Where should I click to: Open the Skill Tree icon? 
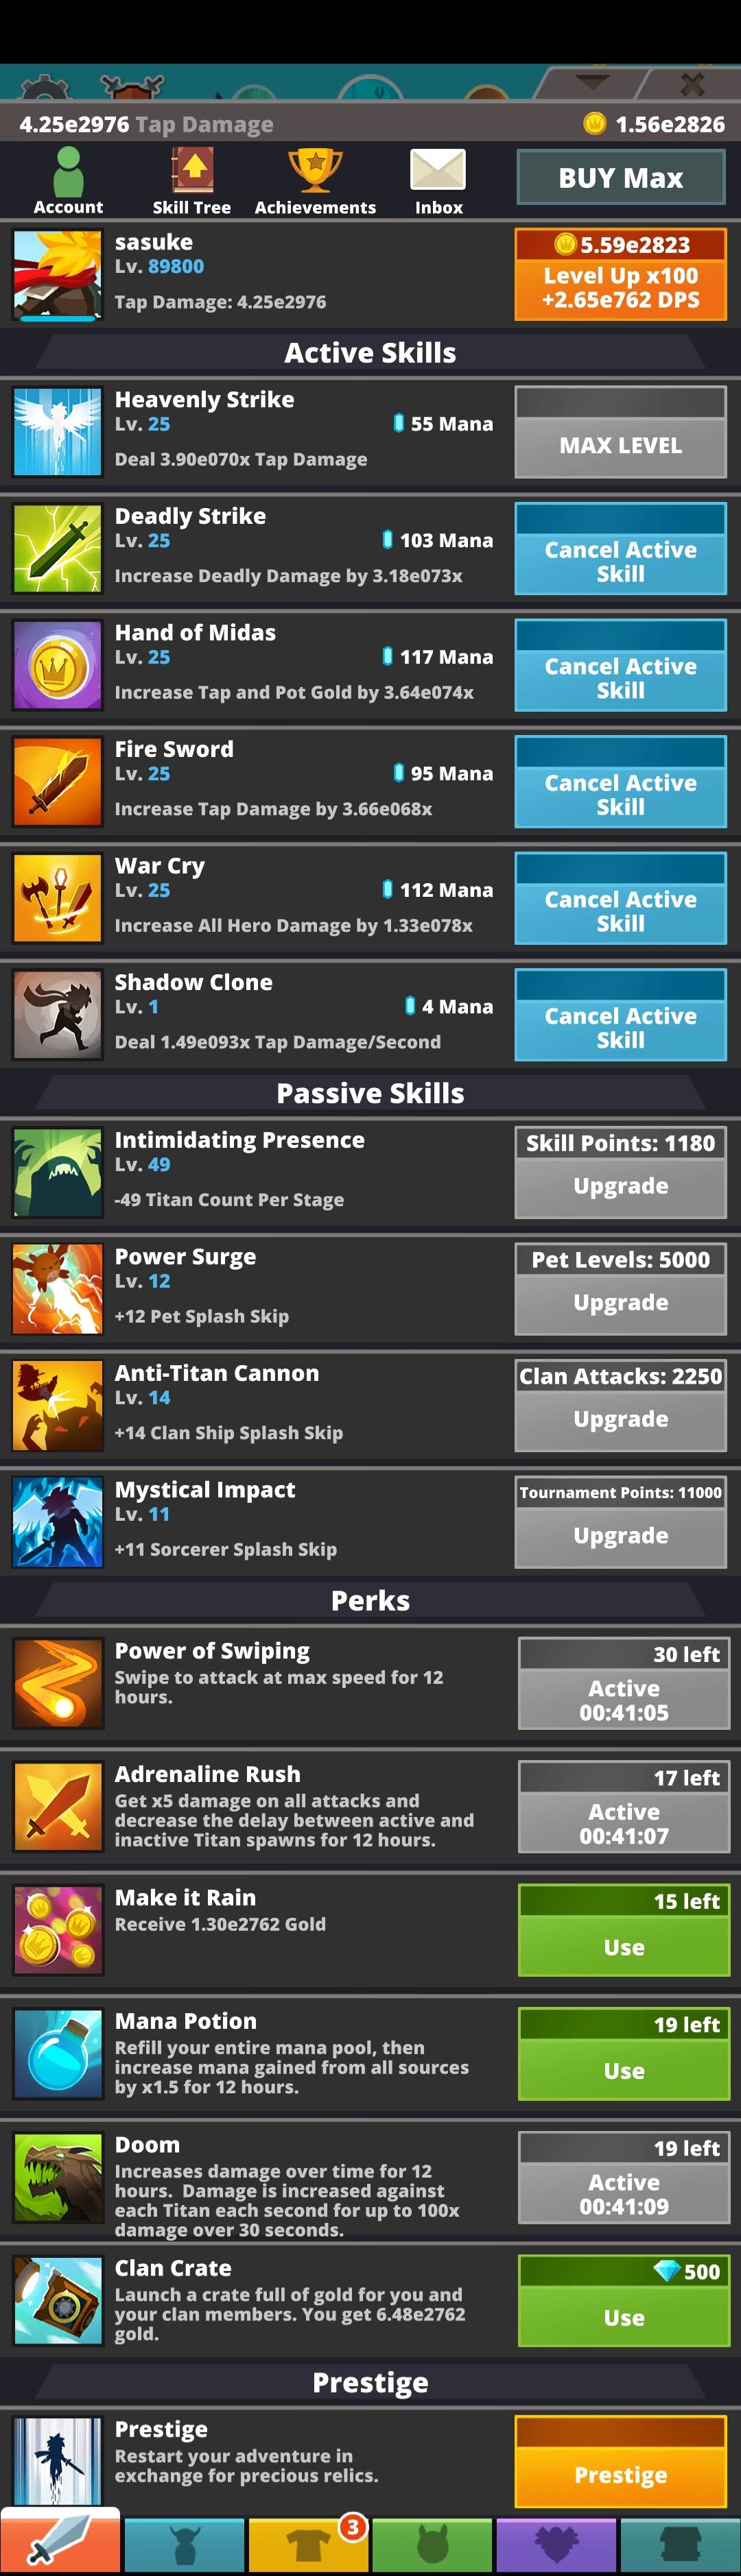pos(192,180)
